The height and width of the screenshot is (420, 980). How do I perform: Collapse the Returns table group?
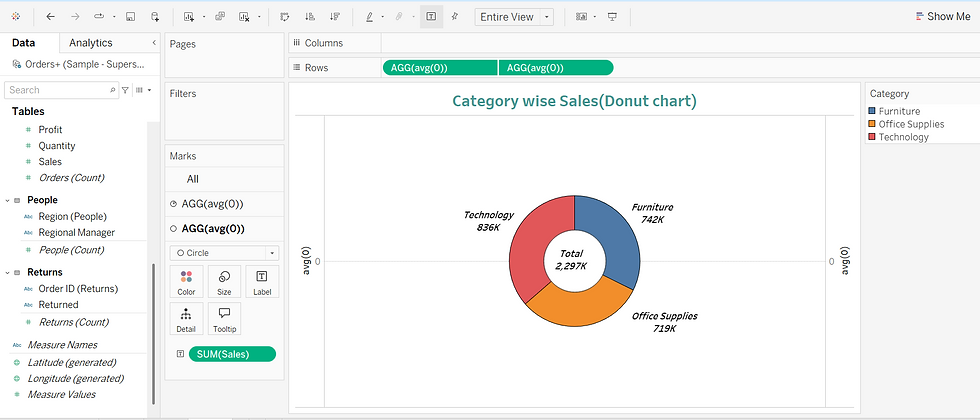coord(8,272)
